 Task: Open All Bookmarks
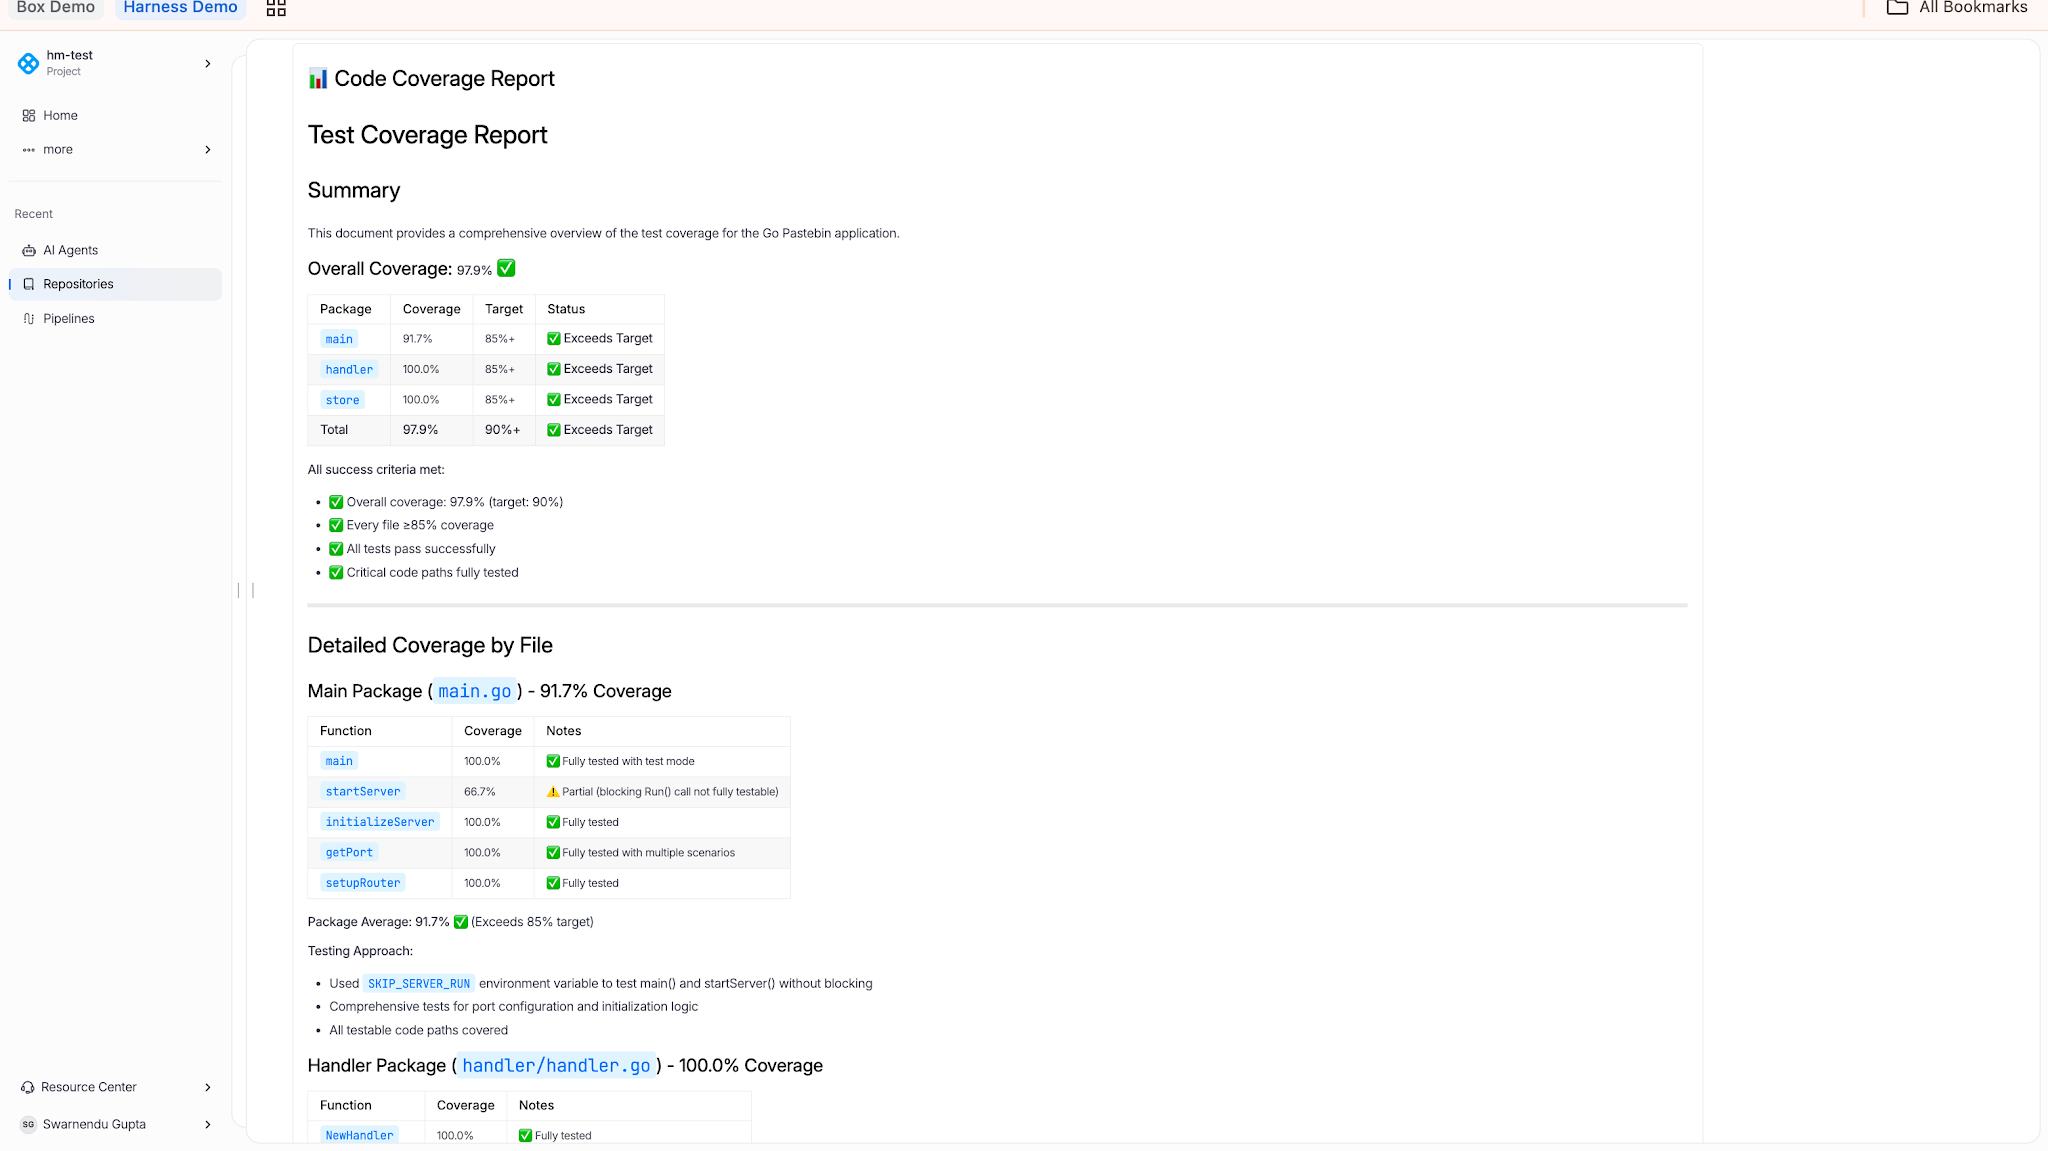pyautogui.click(x=1957, y=8)
